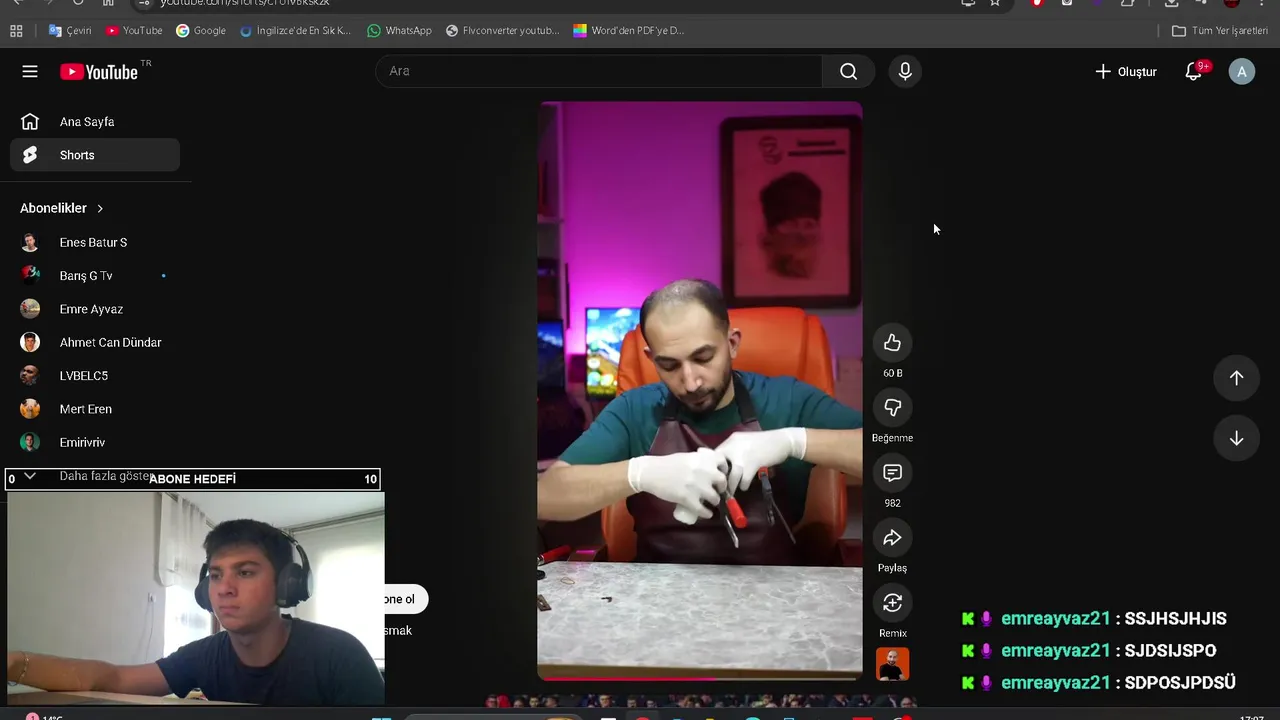The image size is (1280, 720).
Task: Go to the next Short with down arrow
Action: click(x=1236, y=439)
